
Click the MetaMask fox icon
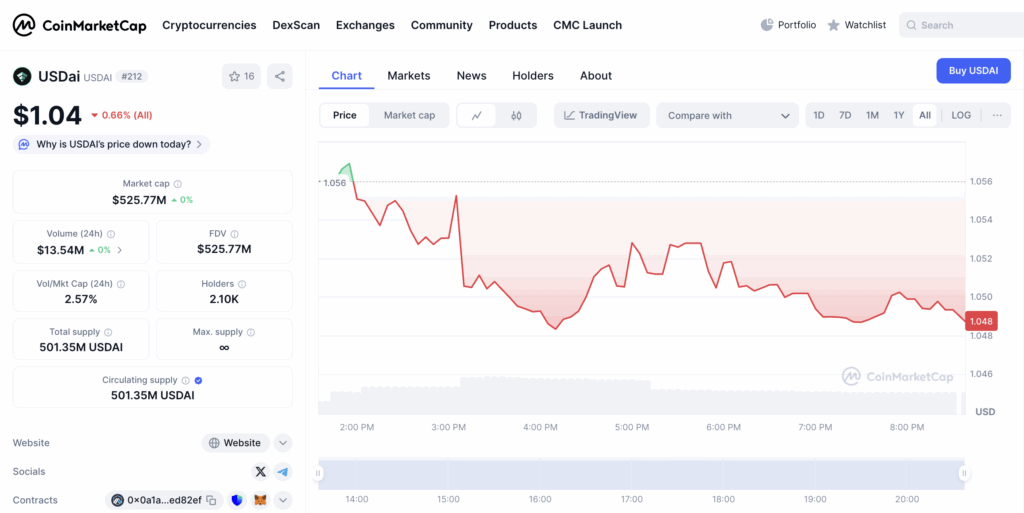pyautogui.click(x=260, y=500)
